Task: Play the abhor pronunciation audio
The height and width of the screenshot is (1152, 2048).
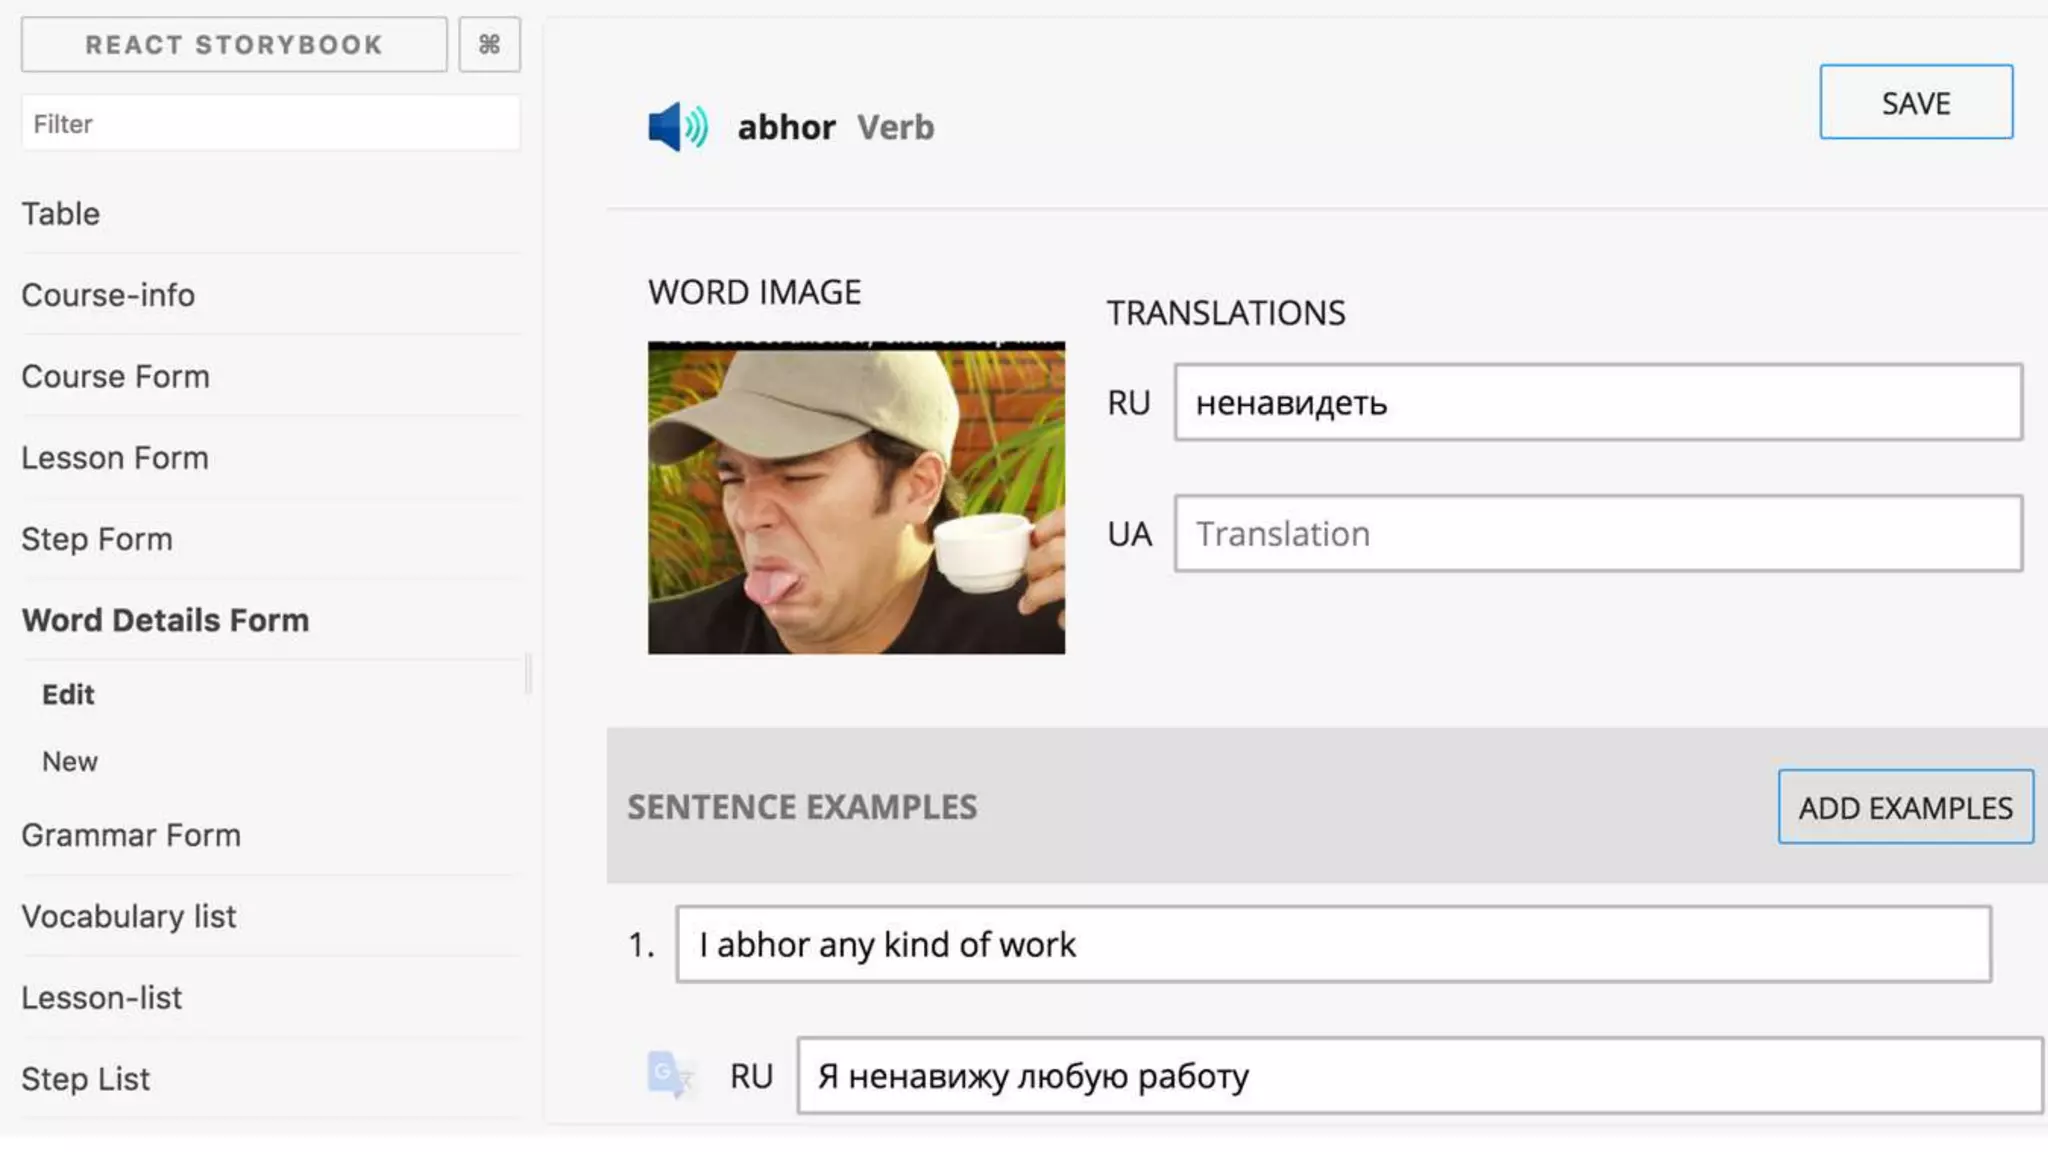Action: (x=677, y=127)
